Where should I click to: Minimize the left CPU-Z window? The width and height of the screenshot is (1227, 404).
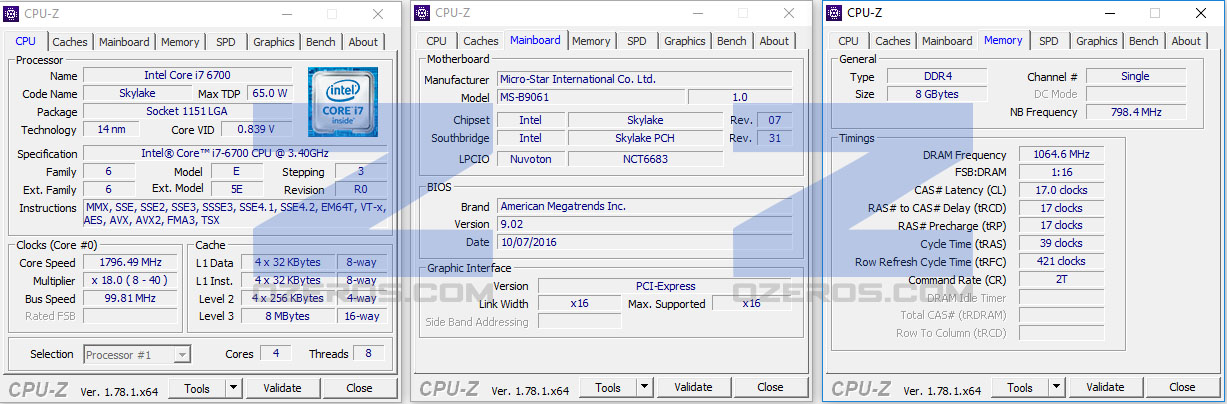pos(289,14)
